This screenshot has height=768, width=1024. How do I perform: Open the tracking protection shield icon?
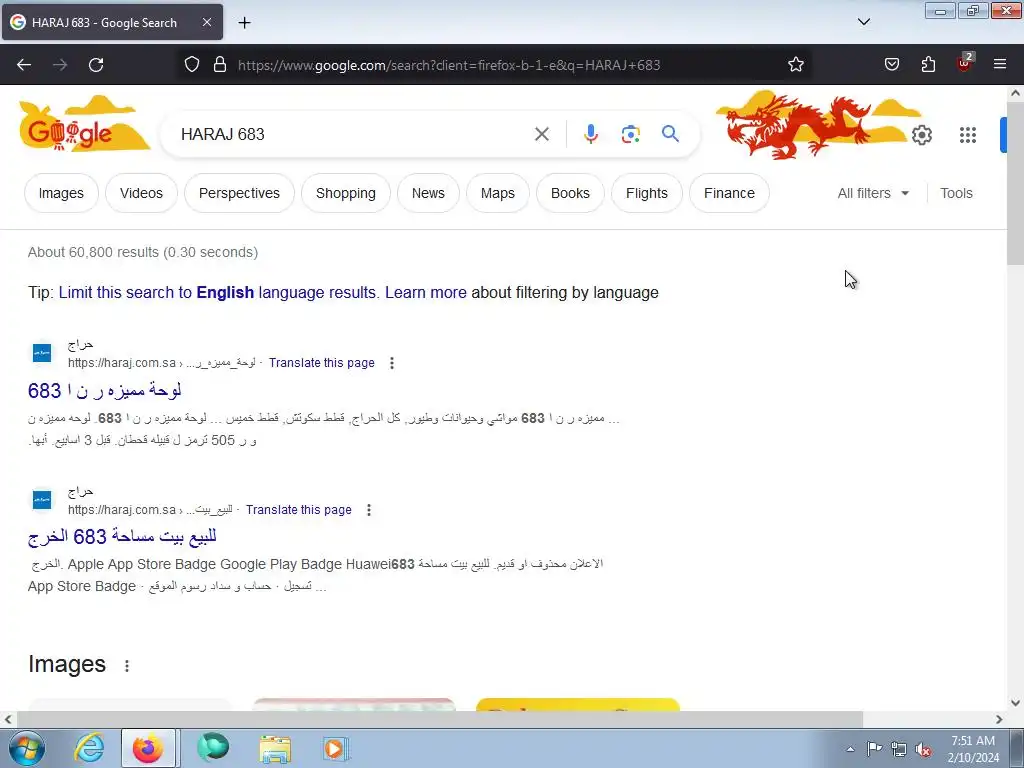(x=191, y=65)
